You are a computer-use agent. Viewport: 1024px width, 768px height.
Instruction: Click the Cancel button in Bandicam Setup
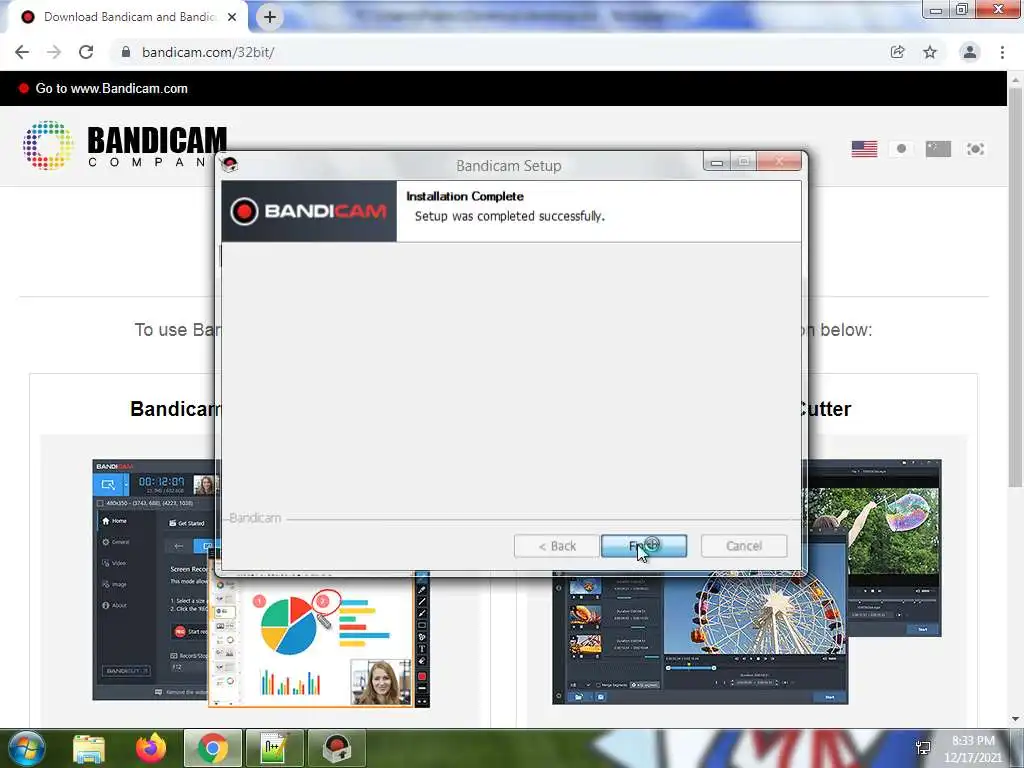click(x=744, y=546)
